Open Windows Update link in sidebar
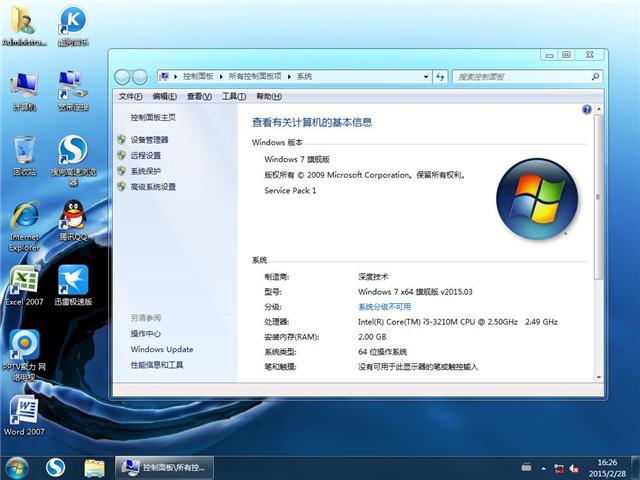 point(162,349)
